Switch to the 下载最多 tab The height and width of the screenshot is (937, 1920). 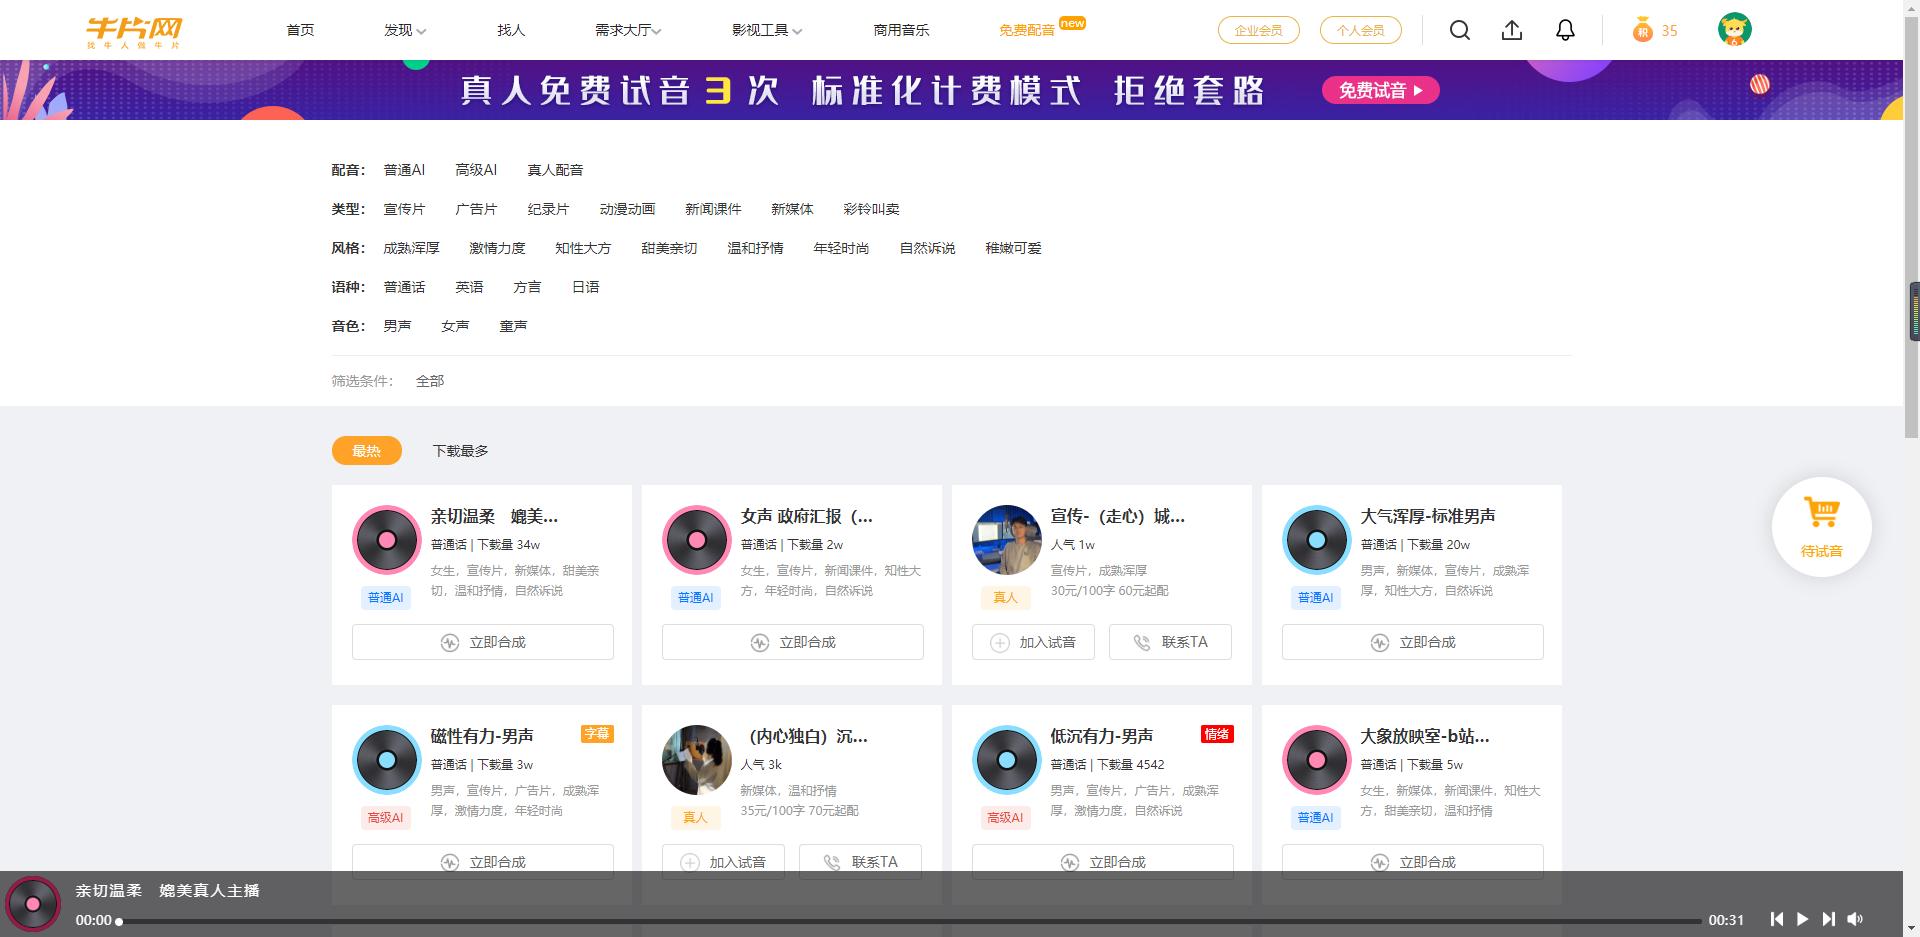pos(459,450)
